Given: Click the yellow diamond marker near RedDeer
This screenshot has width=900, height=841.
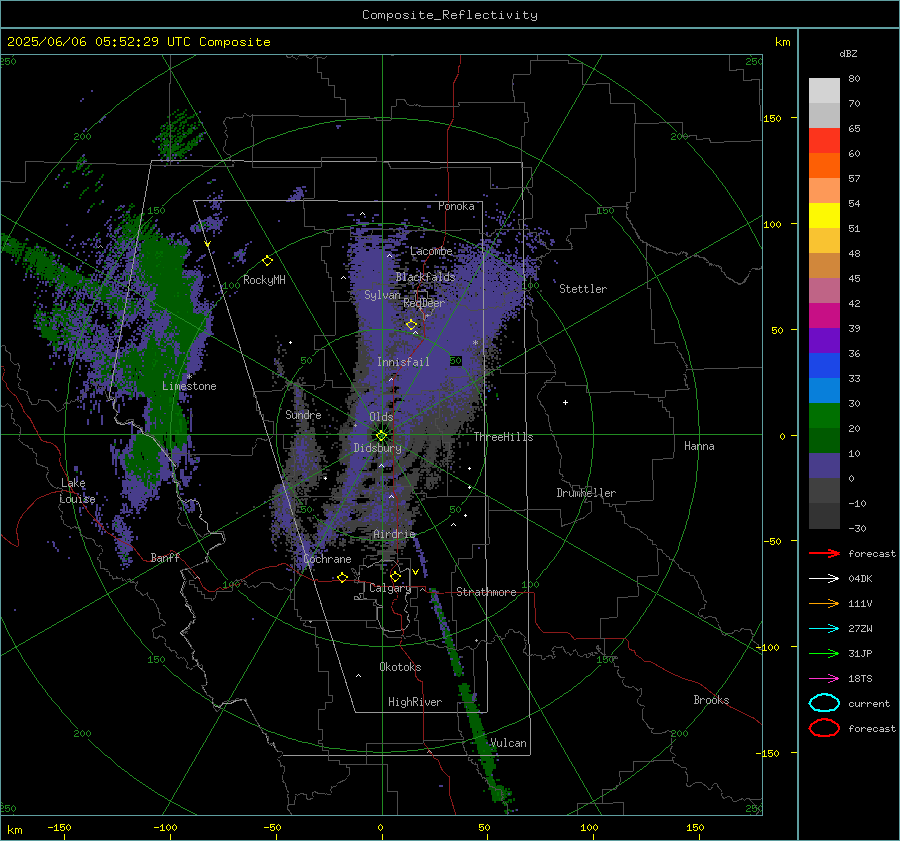Looking at the screenshot, I should (411, 325).
